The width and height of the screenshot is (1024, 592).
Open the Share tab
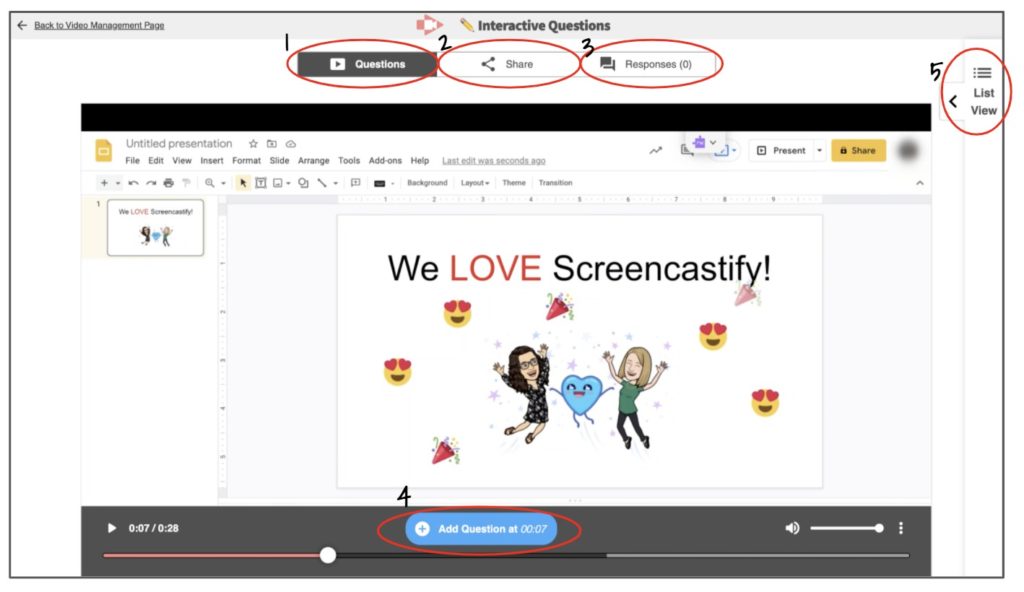pos(508,64)
